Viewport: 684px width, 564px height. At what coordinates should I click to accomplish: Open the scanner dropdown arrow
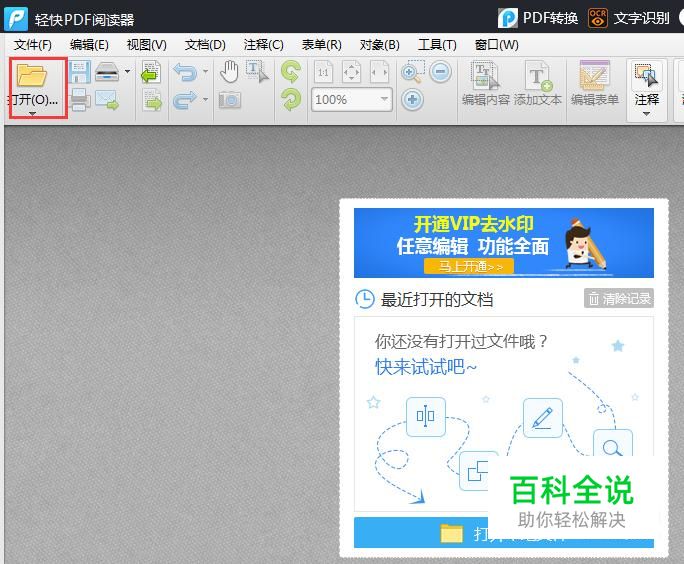(127, 71)
